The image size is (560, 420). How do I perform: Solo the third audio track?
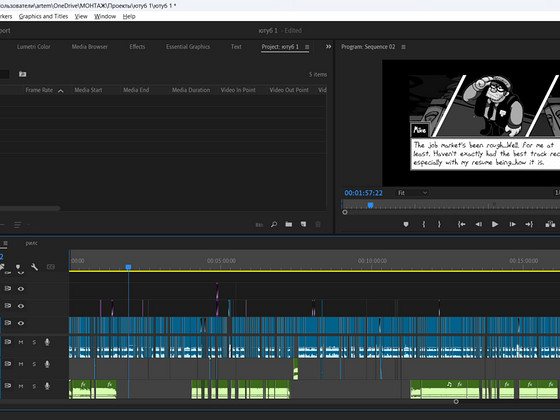coord(34,386)
